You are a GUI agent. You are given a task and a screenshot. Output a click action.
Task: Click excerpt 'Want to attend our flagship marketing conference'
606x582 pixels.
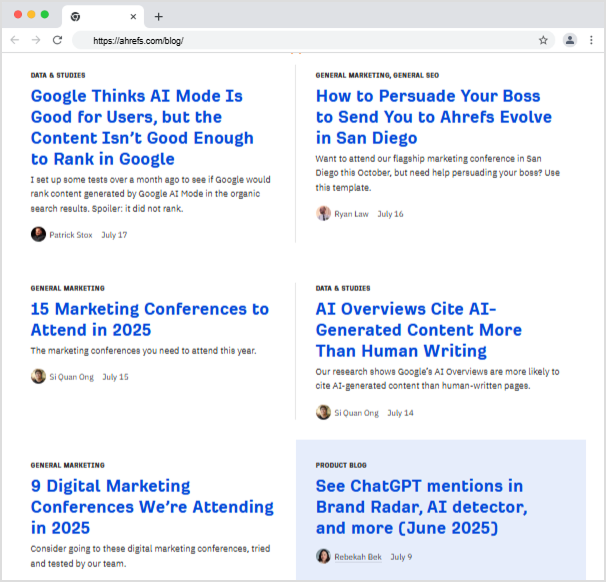click(x=437, y=173)
